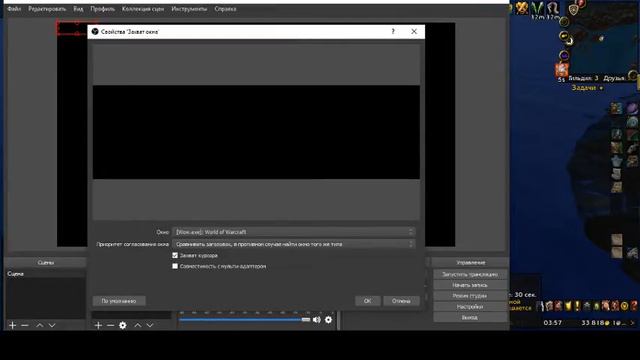Confirm dialog with OK button
640x360 pixels.
tap(367, 301)
